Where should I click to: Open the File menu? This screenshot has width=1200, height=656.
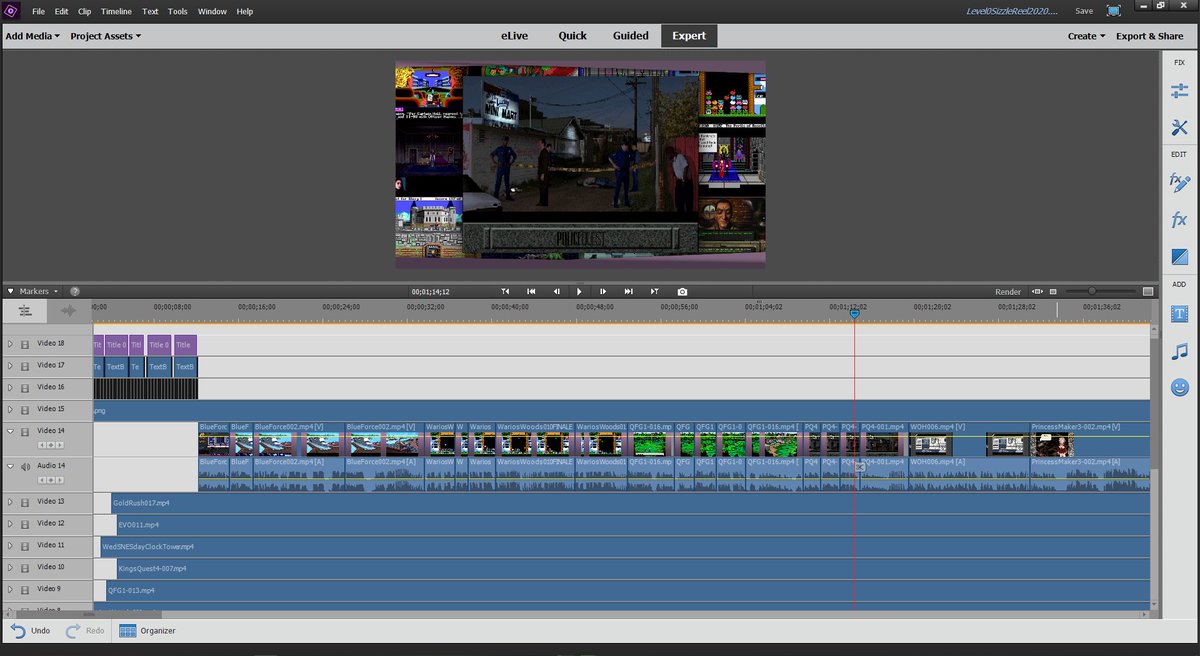pyautogui.click(x=38, y=11)
